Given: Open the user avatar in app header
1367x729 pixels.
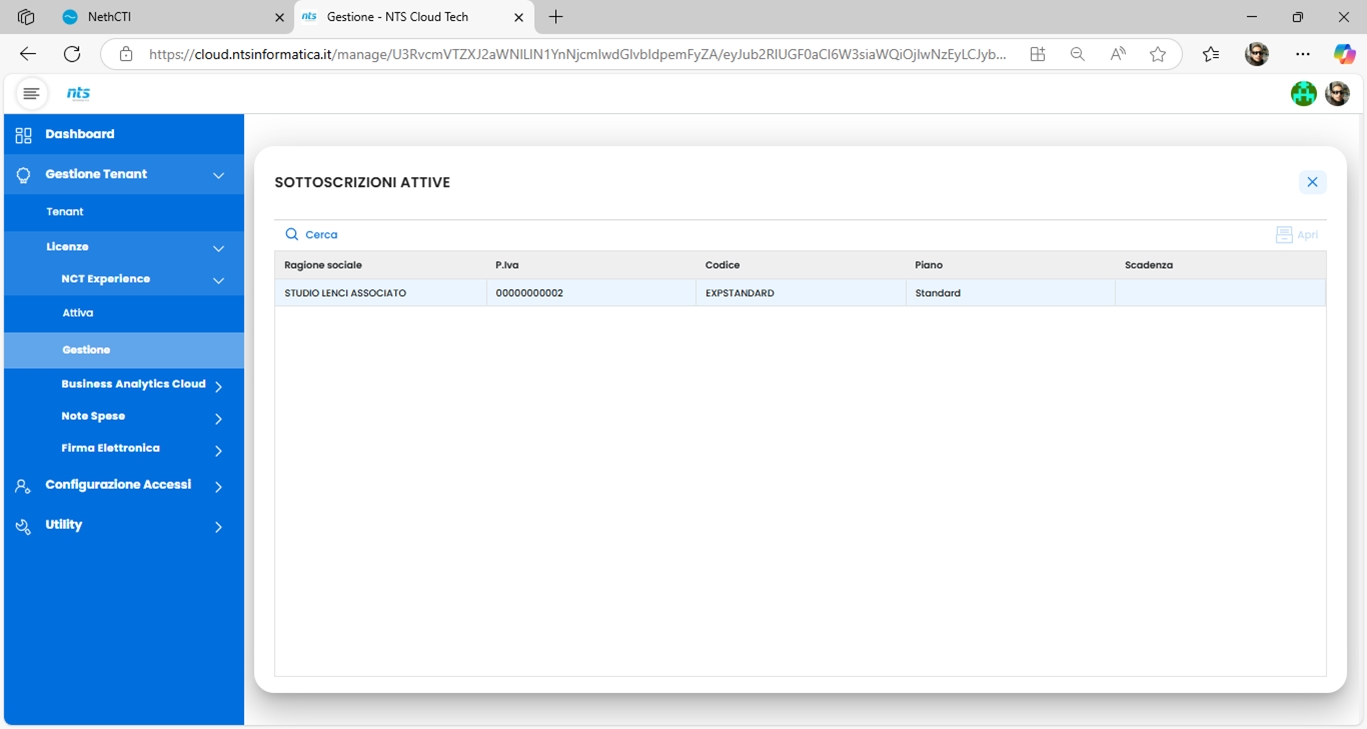Looking at the screenshot, I should 1337,93.
